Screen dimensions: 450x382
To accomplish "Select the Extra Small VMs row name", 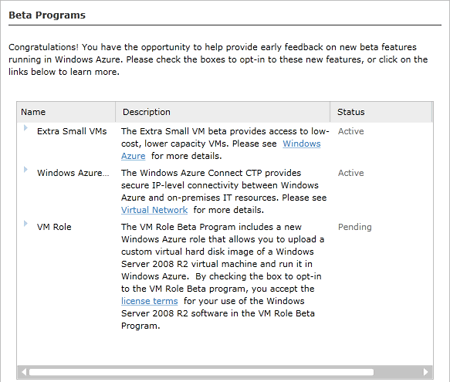I will (72, 131).
